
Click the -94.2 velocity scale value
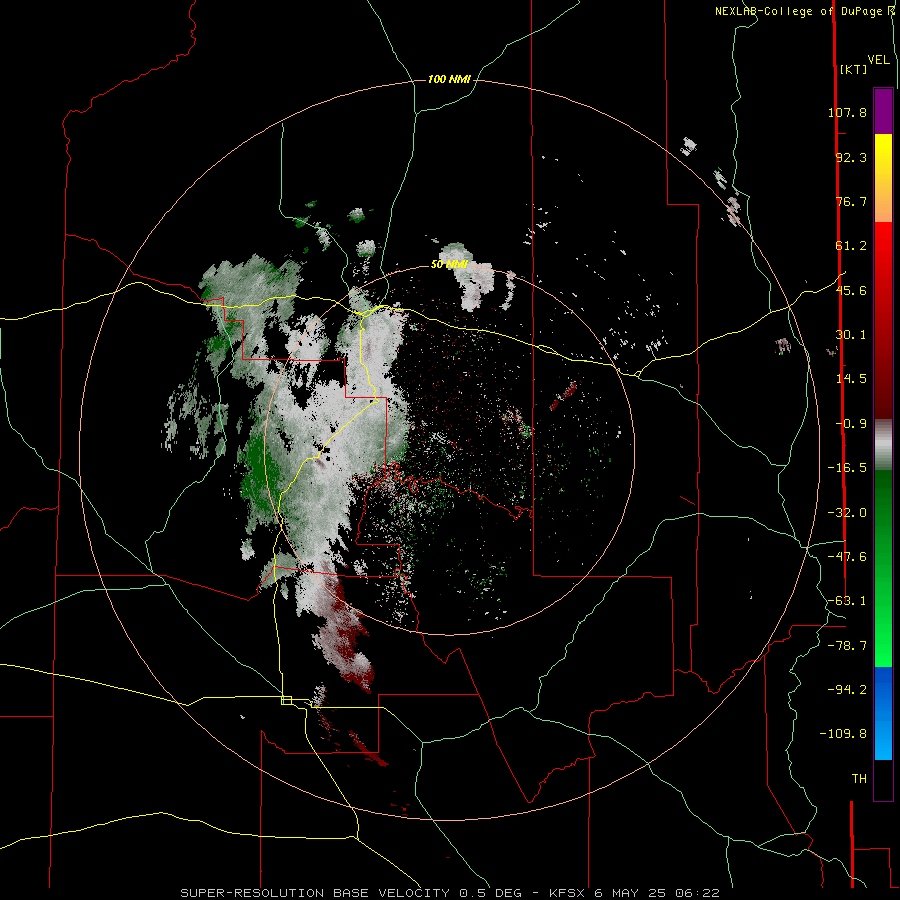[x=847, y=689]
